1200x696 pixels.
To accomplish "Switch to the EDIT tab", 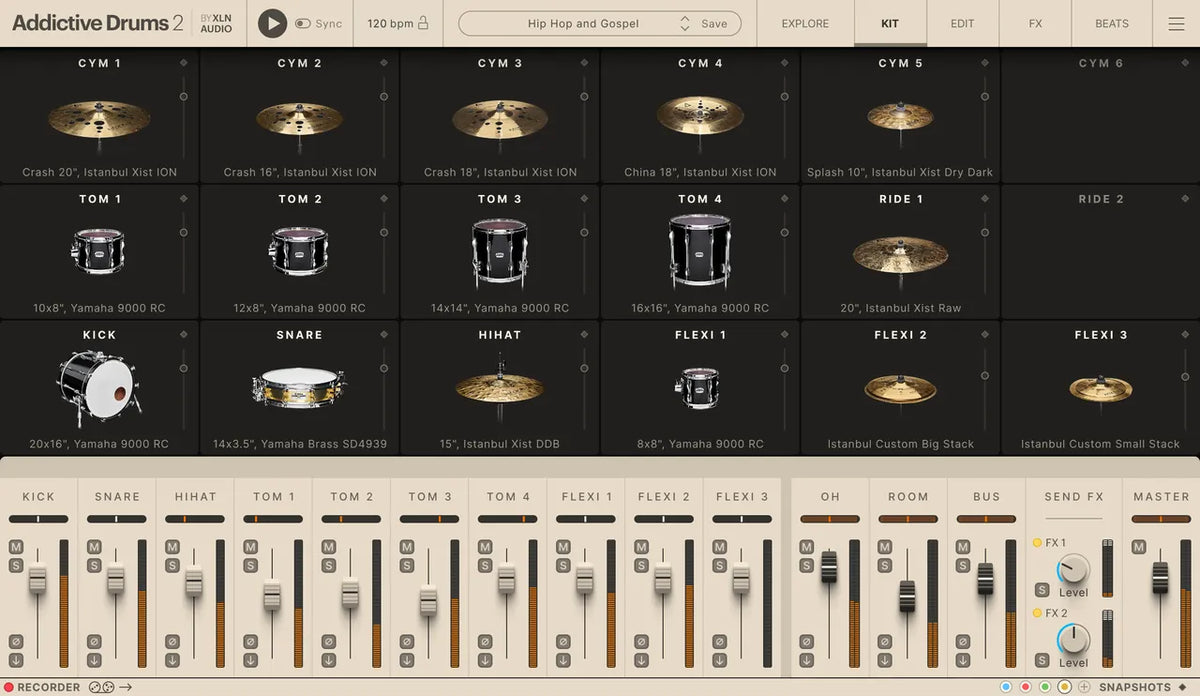I will click(961, 23).
